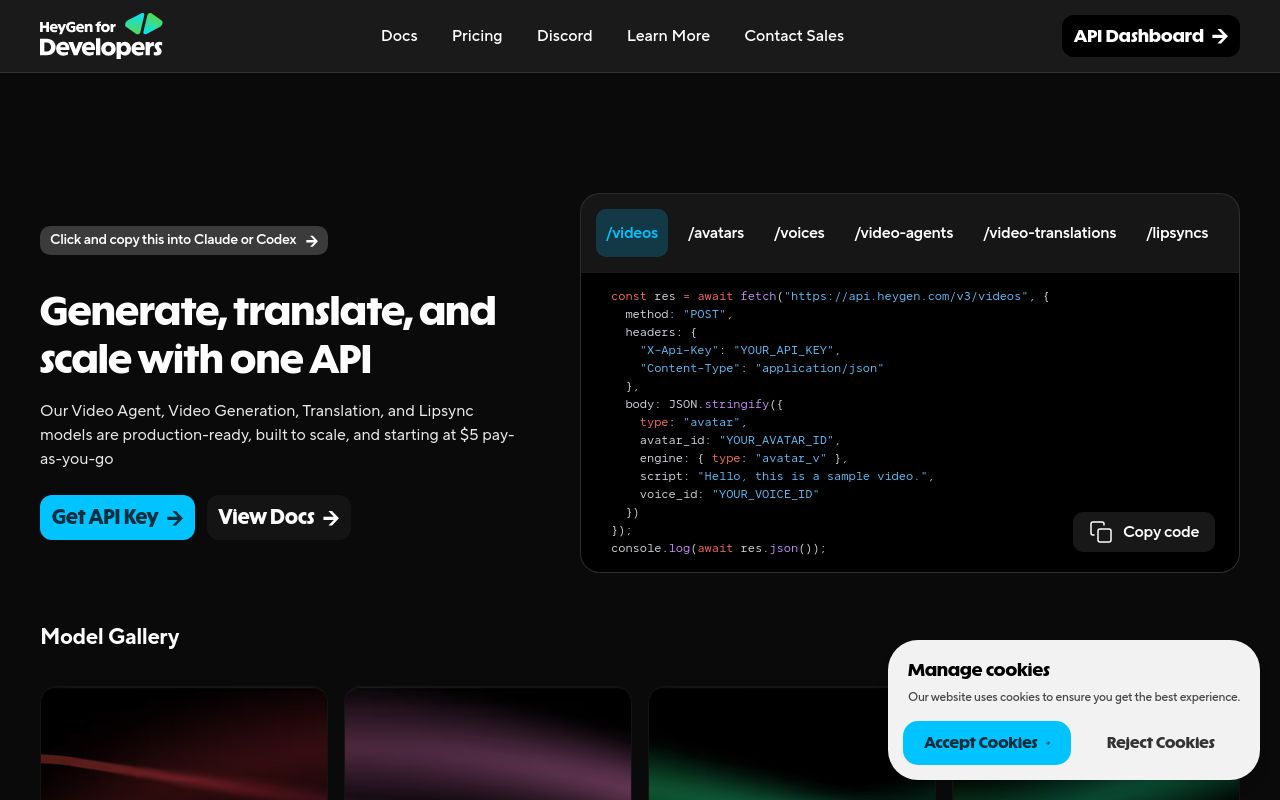This screenshot has width=1280, height=800.
Task: Copy the code sample
Action: [x=1144, y=532]
